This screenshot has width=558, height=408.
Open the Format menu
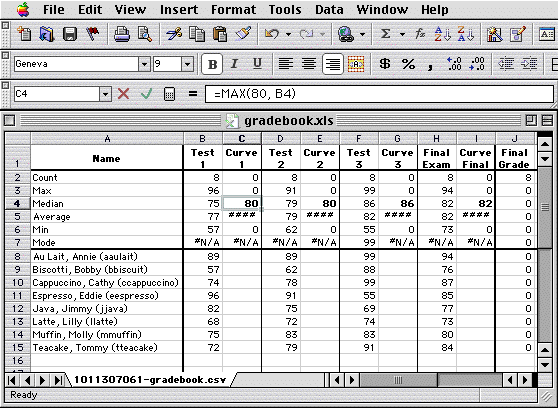point(233,10)
